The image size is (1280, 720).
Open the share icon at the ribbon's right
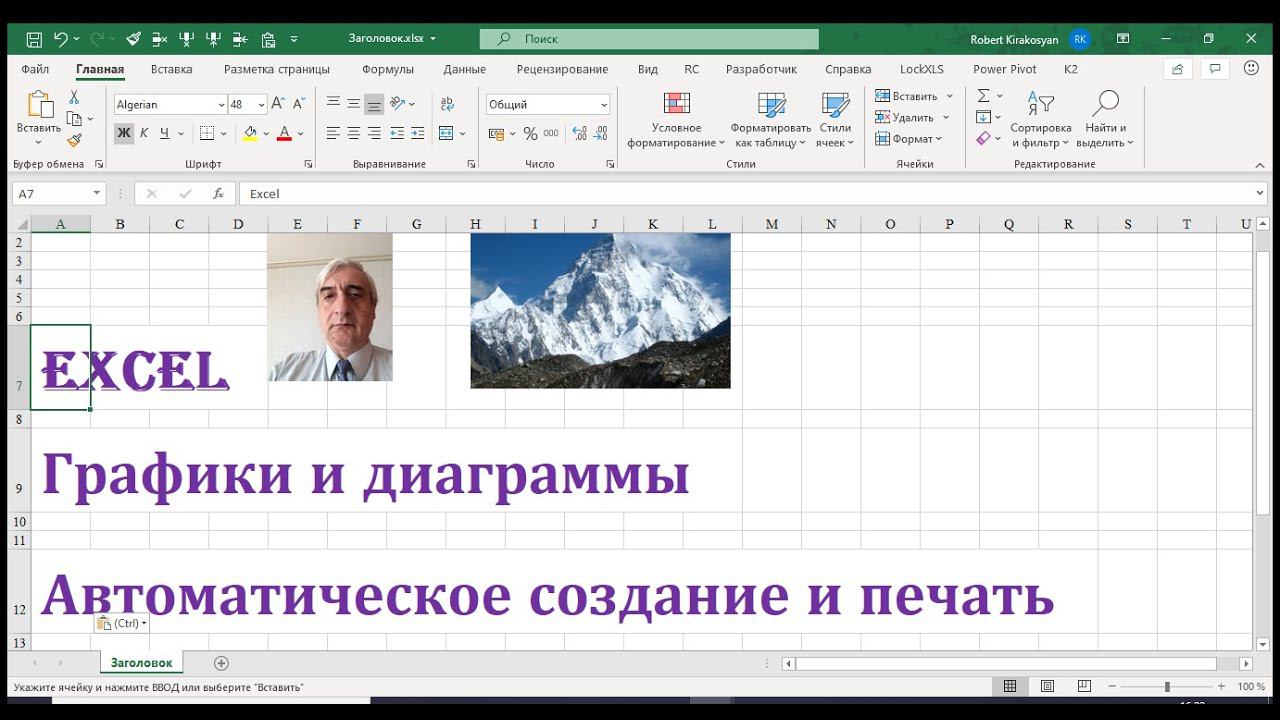coord(1178,69)
